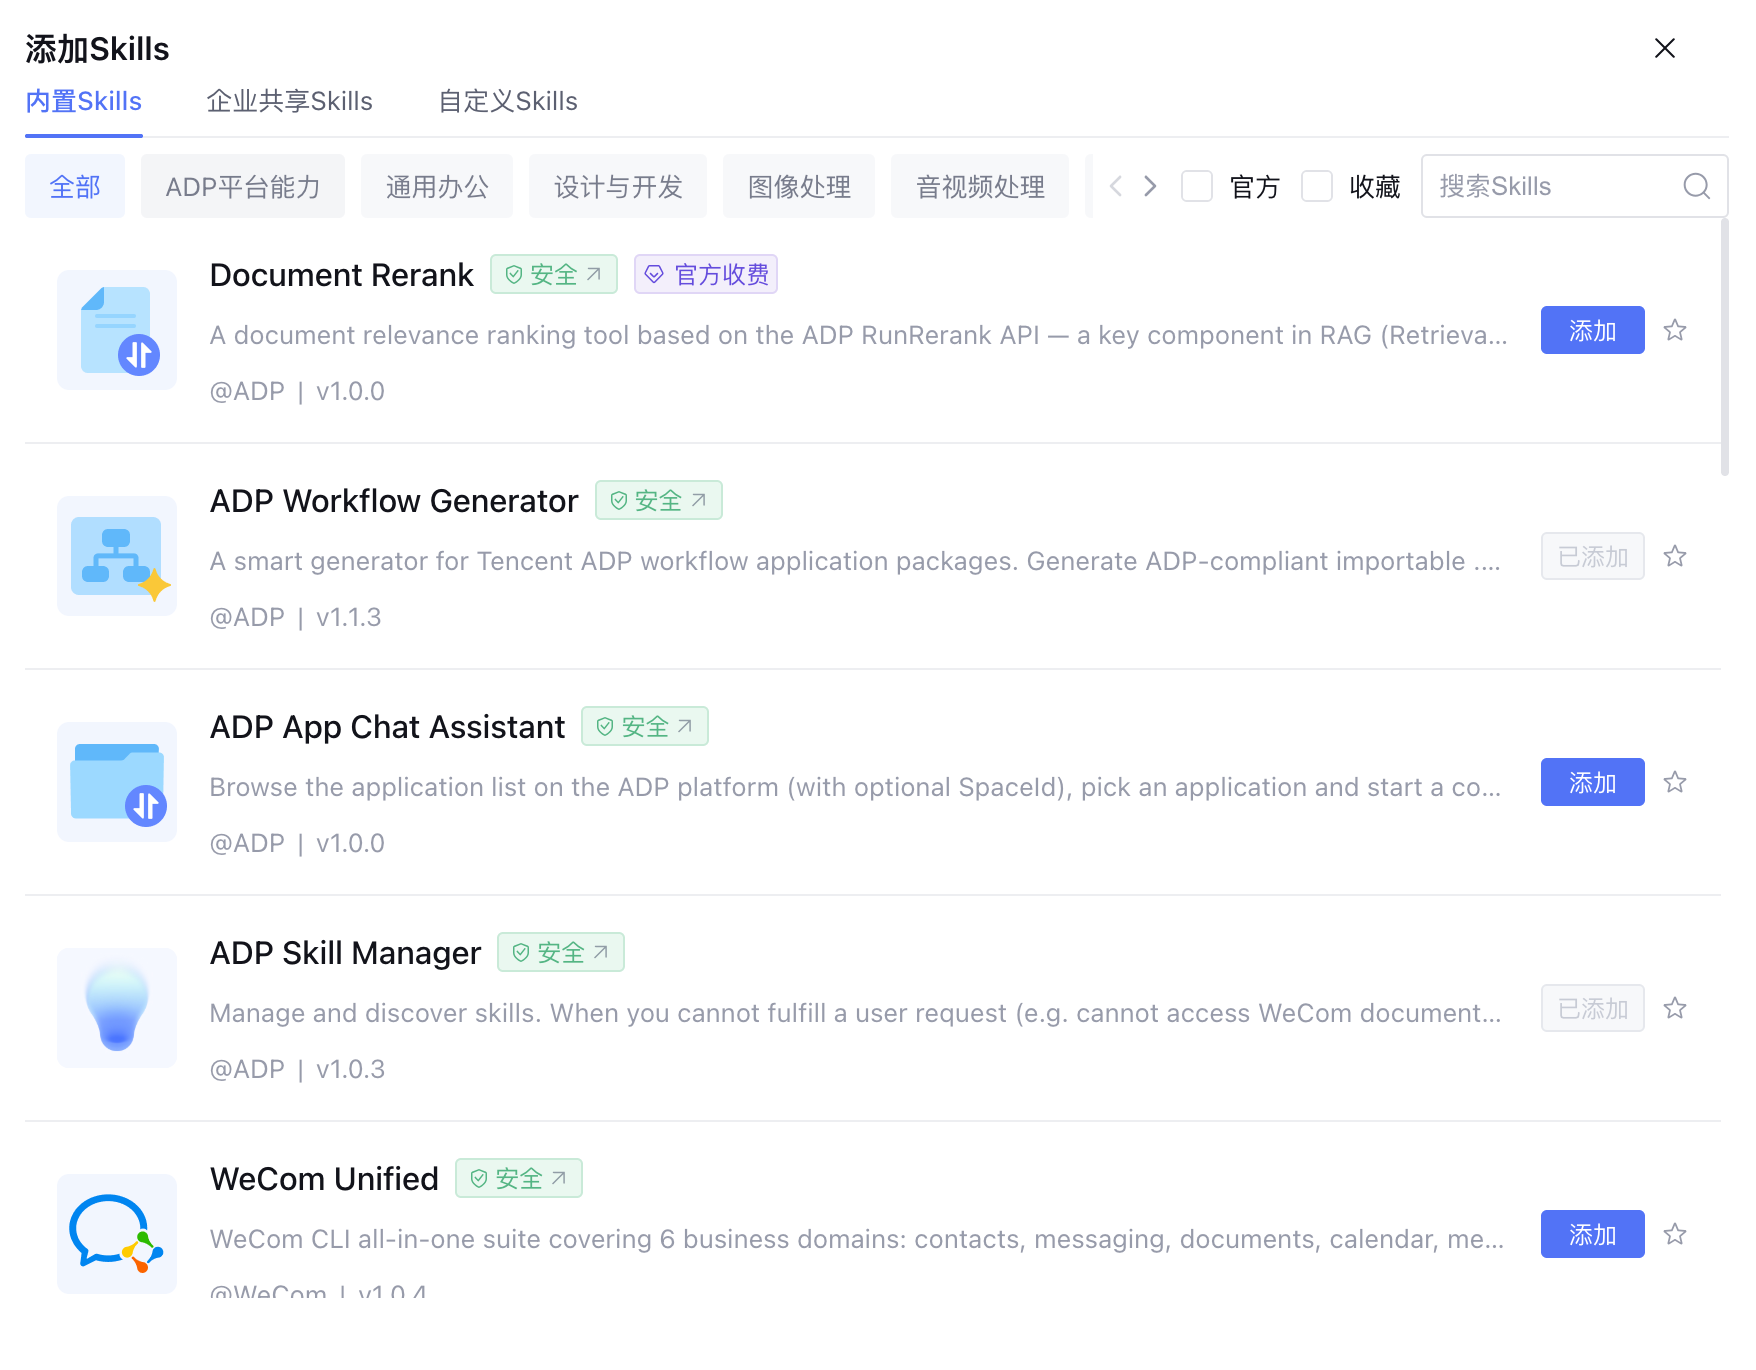
Task: Add the WeCom Unified skill
Action: point(1592,1234)
